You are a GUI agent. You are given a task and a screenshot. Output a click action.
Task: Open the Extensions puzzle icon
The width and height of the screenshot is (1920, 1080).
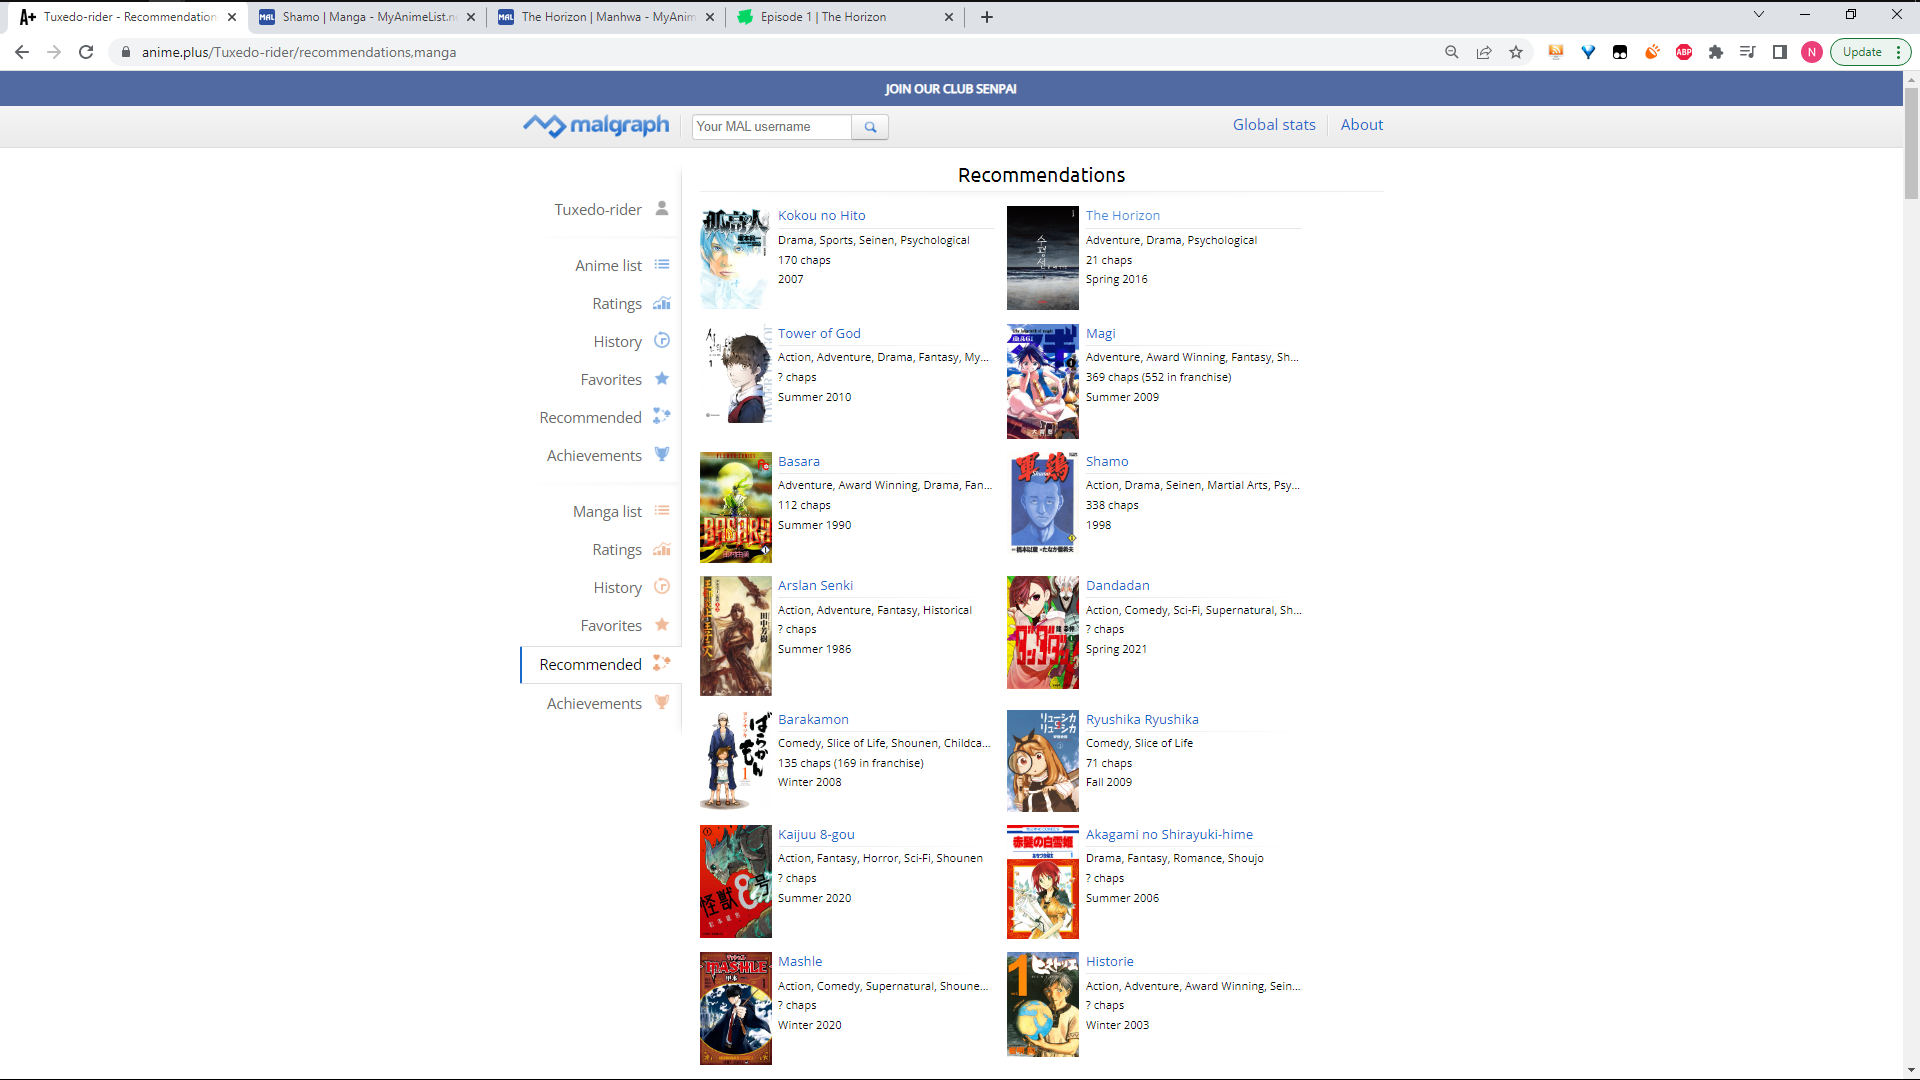tap(1716, 52)
